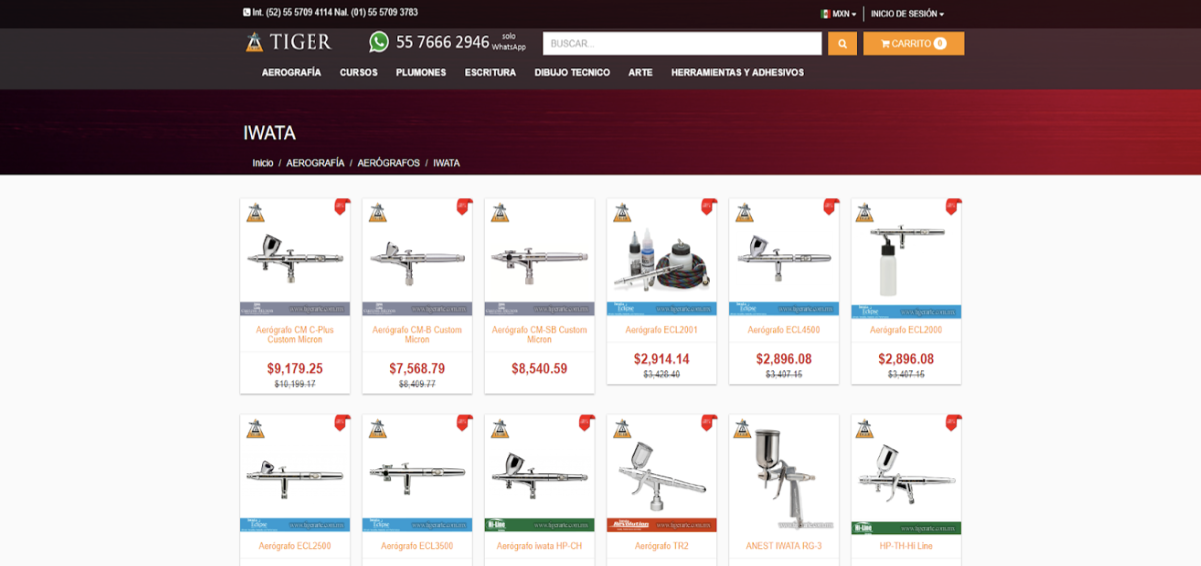Click IWATA breadcrumb link

pyautogui.click(x=446, y=162)
